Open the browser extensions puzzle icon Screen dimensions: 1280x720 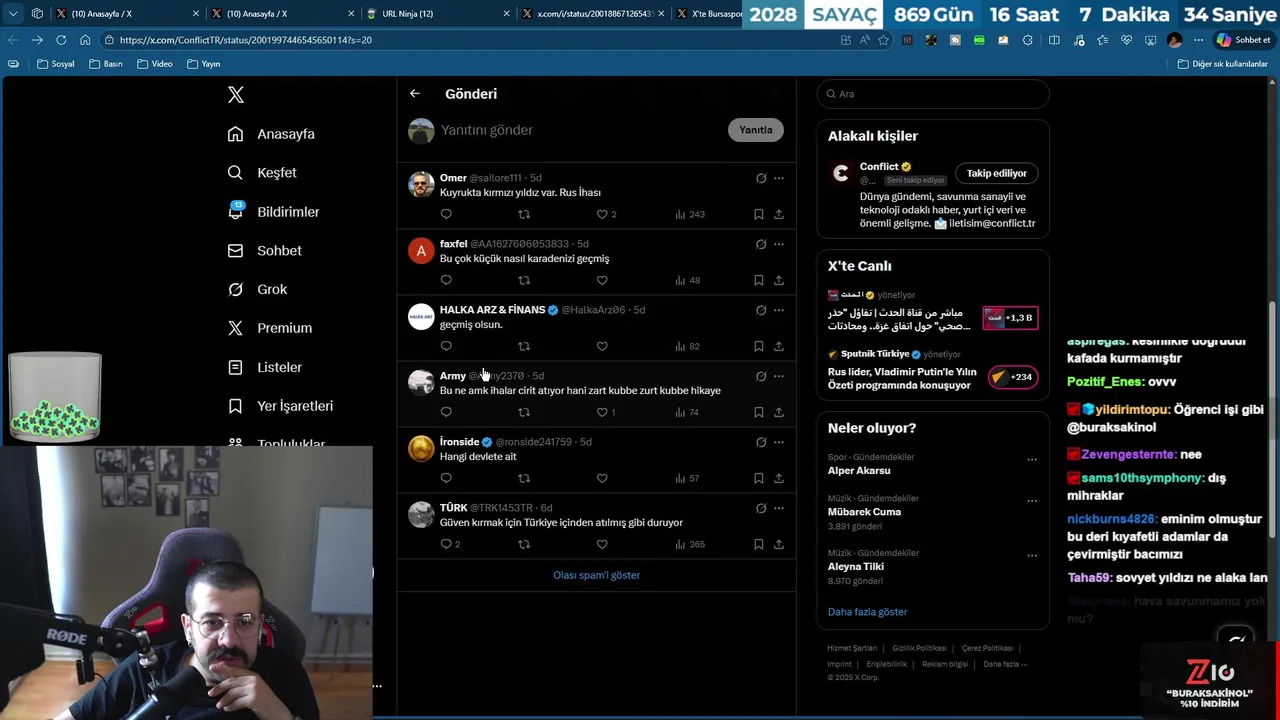point(1027,40)
